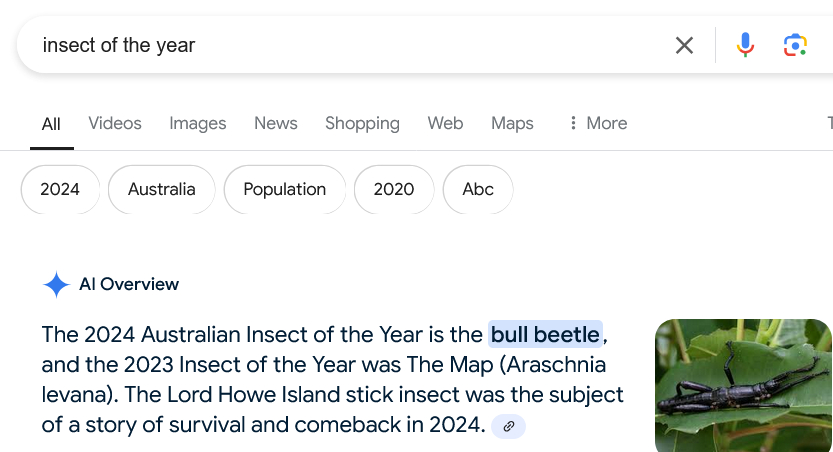This screenshot has width=833, height=452.
Task: Clear the search box with X icon
Action: [684, 45]
